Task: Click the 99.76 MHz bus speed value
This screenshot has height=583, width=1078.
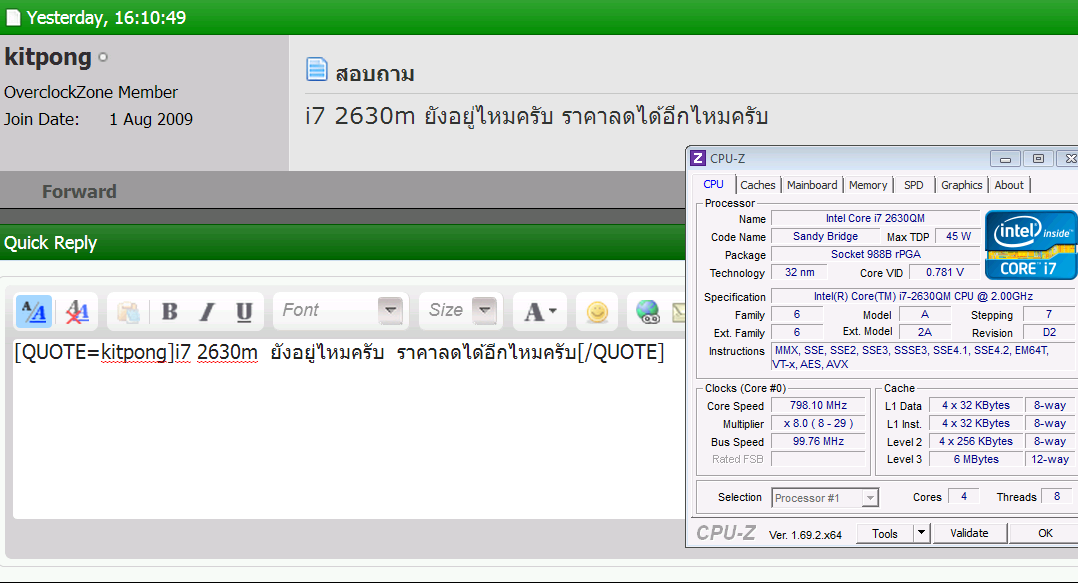Action: point(818,441)
